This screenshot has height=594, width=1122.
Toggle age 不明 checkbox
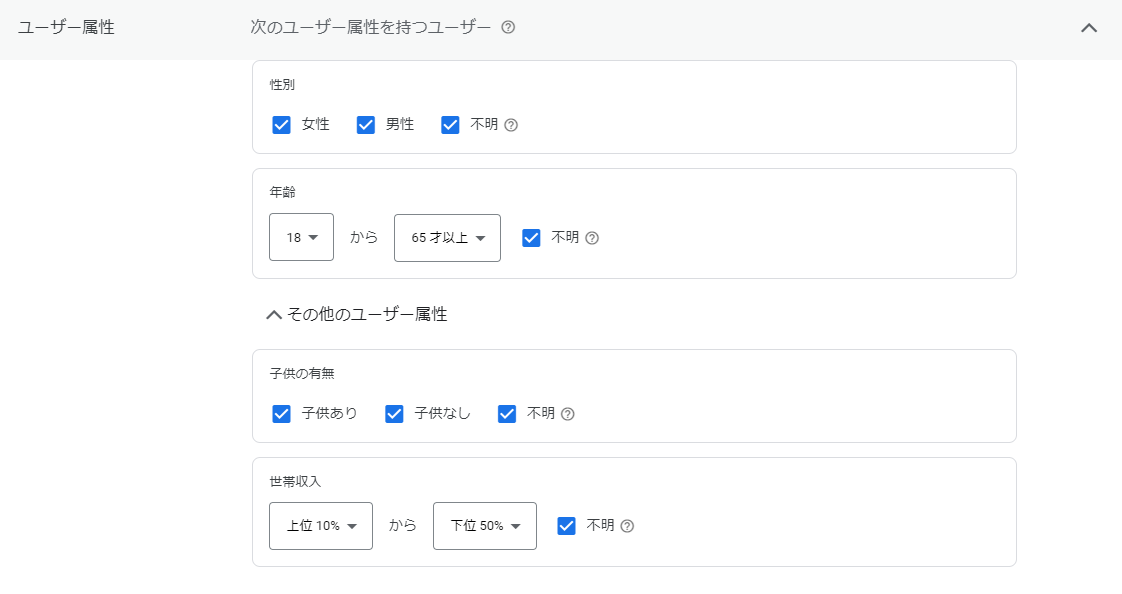point(531,238)
